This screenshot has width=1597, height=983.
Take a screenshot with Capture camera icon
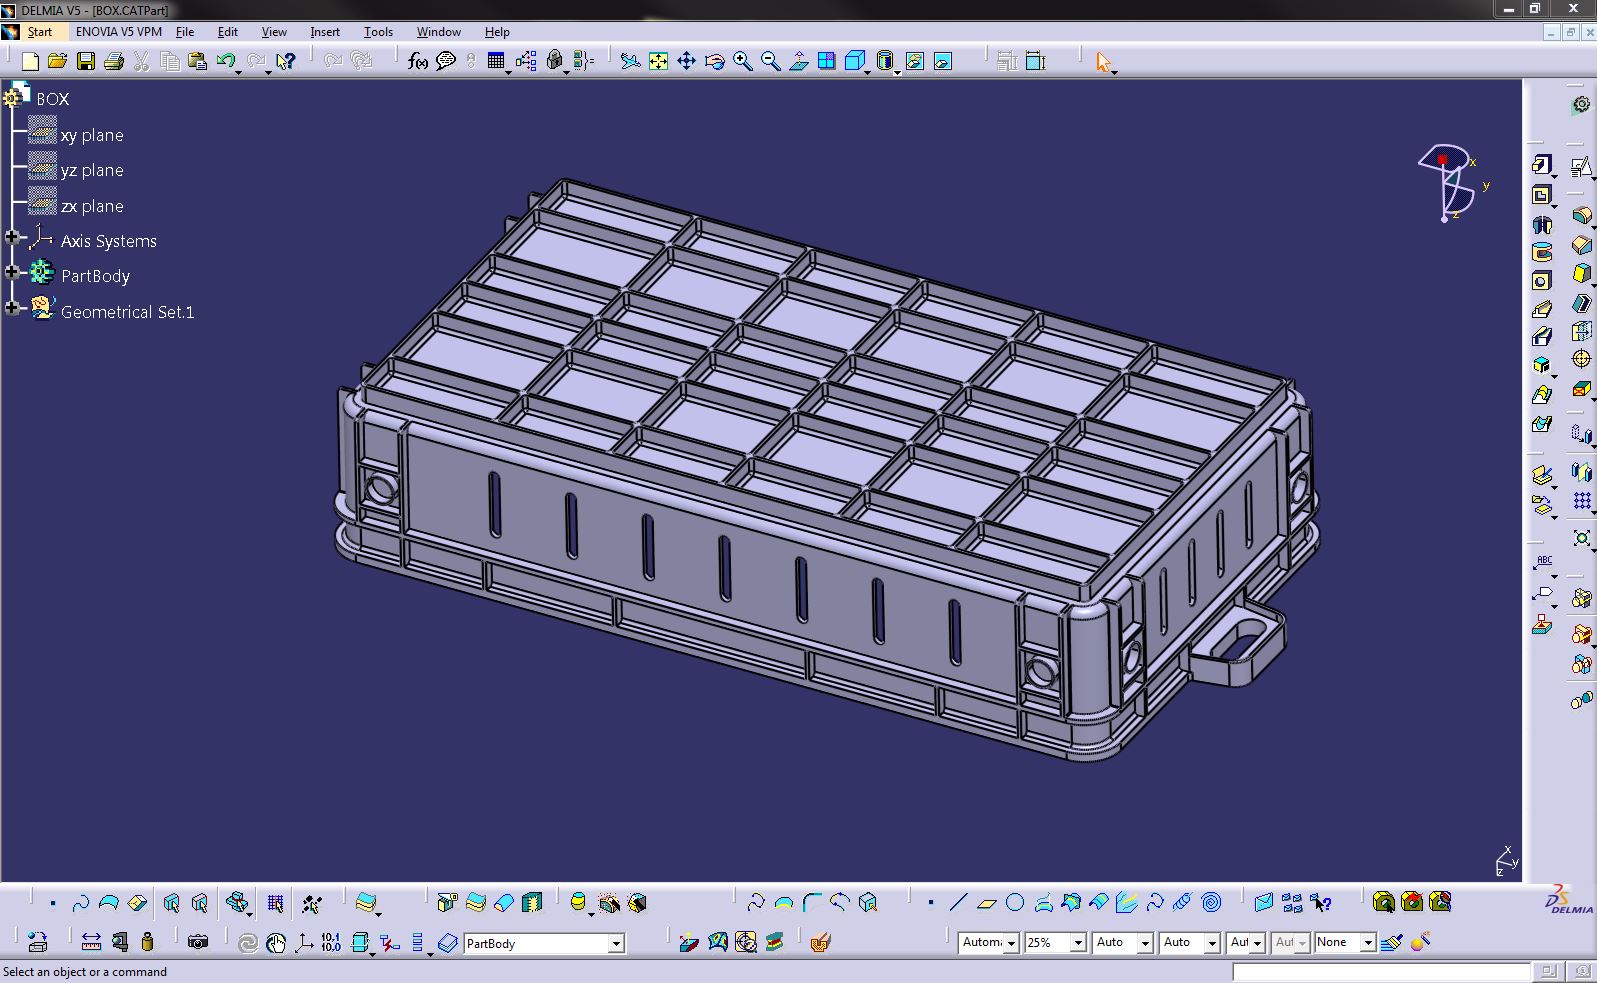coord(198,942)
